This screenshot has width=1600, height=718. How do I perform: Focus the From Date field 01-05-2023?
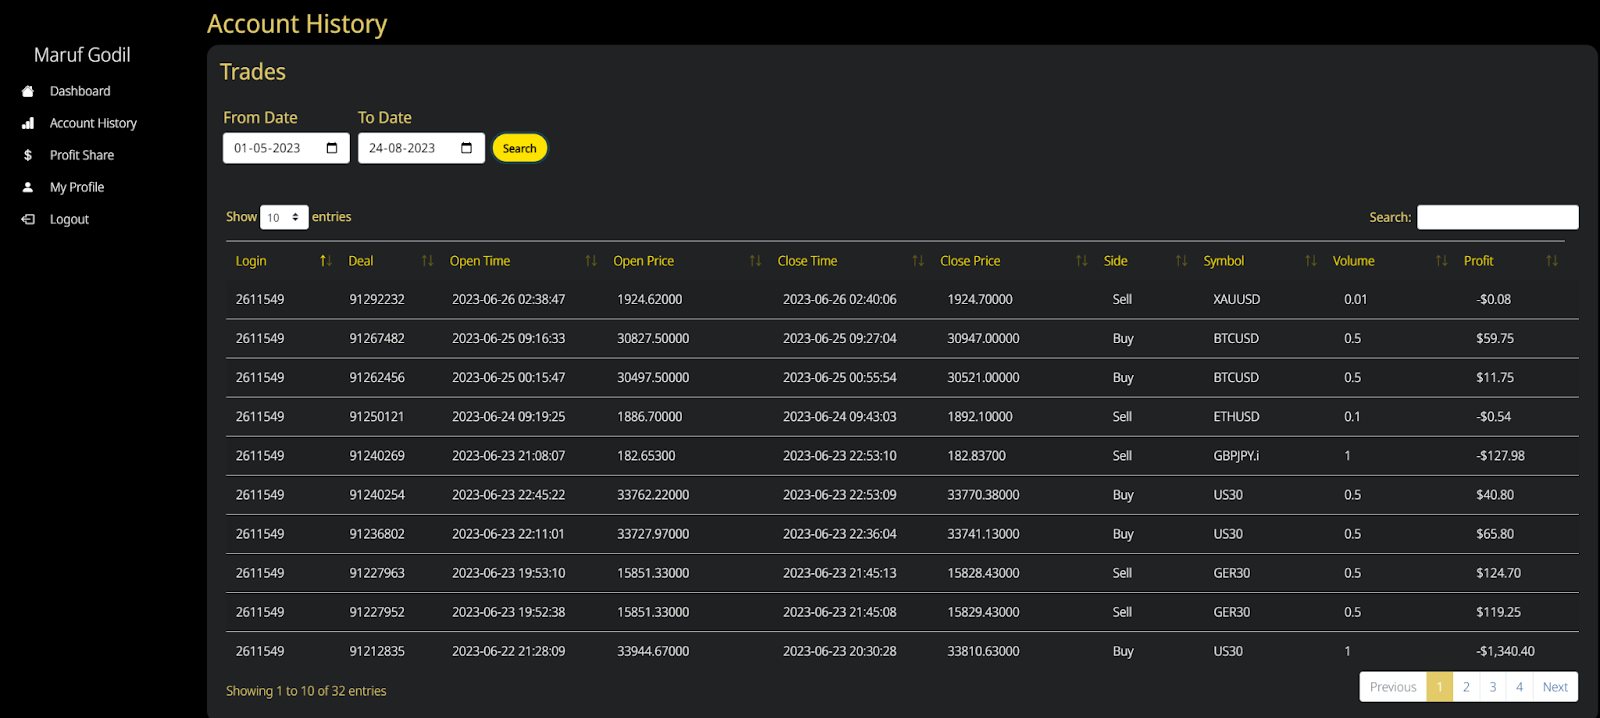(x=286, y=148)
